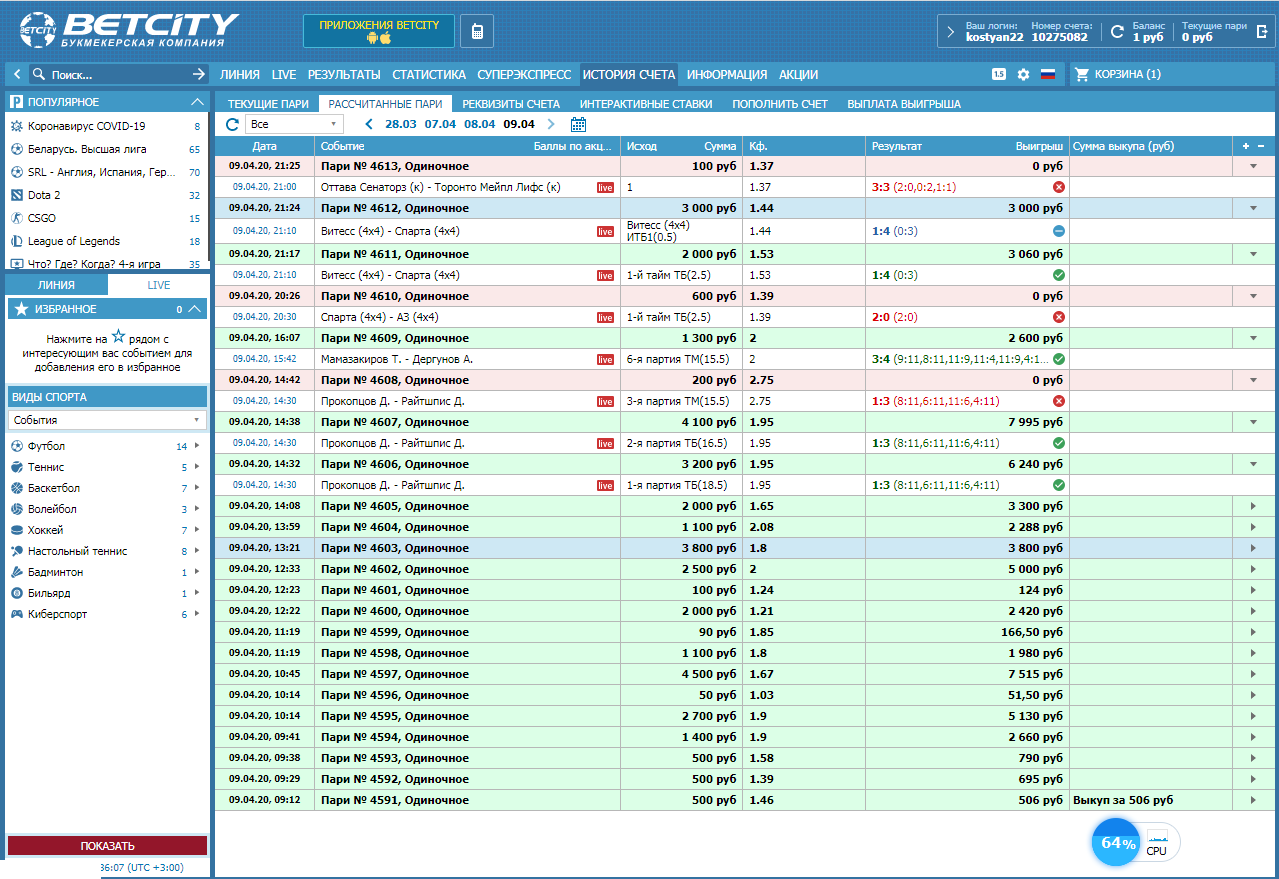This screenshot has height=879, width=1279.
Task: Collapse the Избранное section
Action: point(195,309)
